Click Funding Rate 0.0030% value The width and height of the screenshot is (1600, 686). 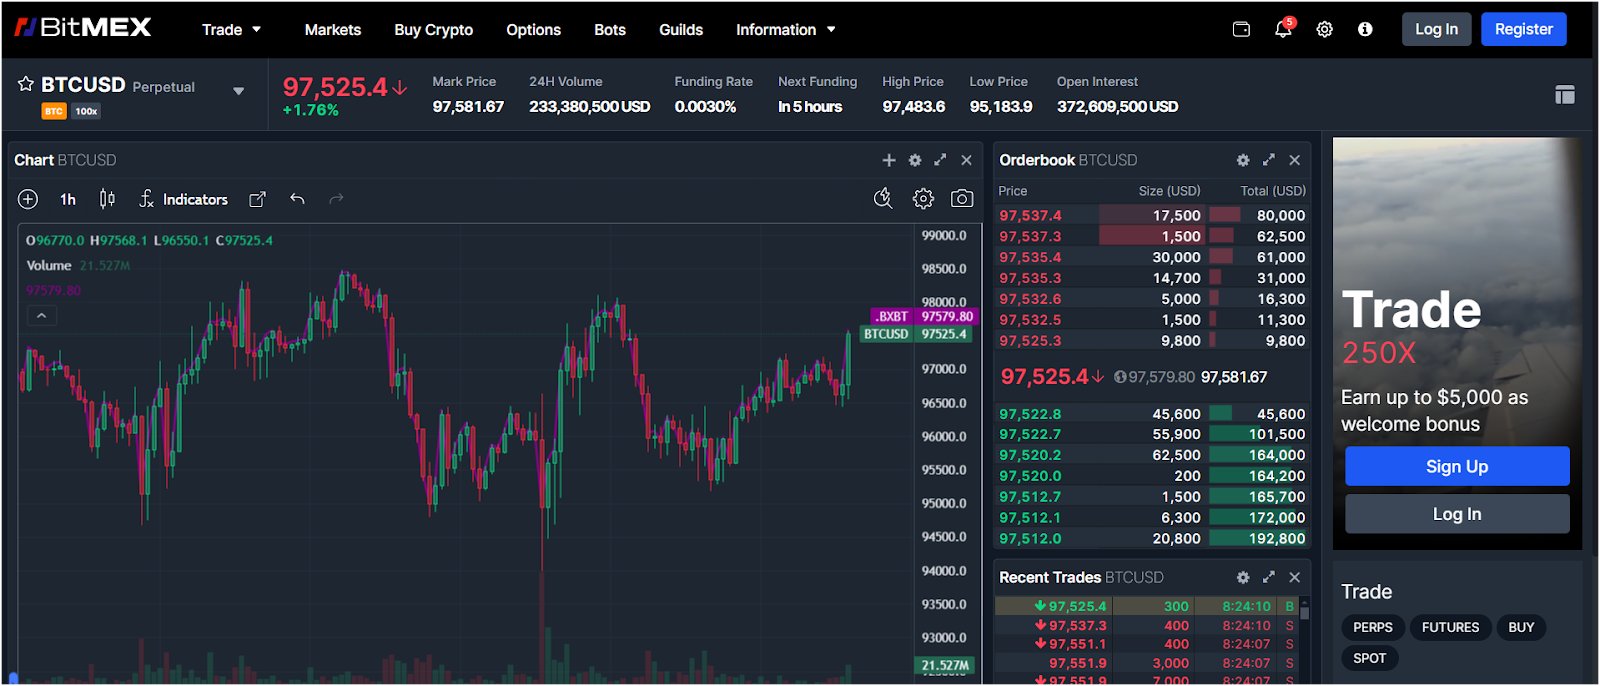click(705, 107)
